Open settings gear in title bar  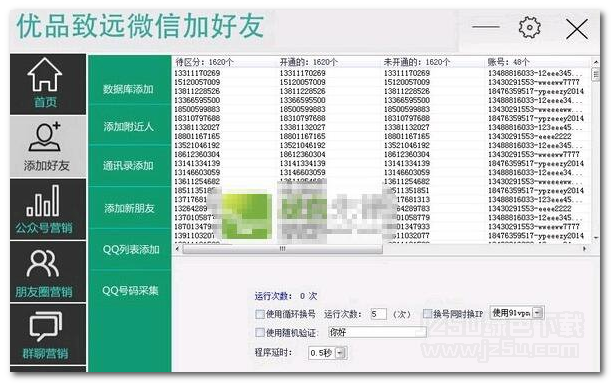530,27
